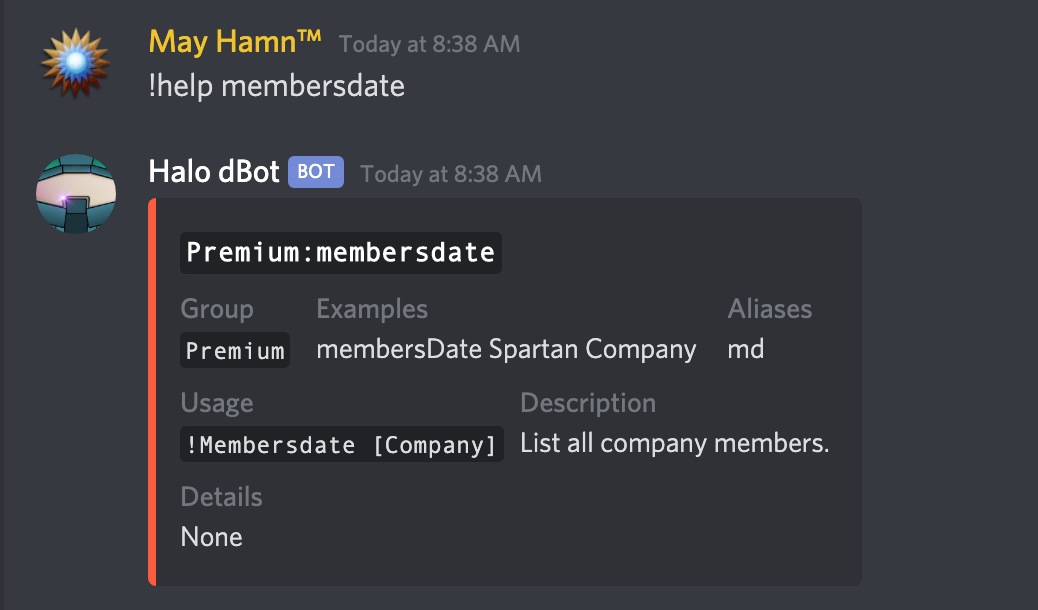Image resolution: width=1038 pixels, height=610 pixels.
Task: Click the Halo dBot username
Action: 213,171
